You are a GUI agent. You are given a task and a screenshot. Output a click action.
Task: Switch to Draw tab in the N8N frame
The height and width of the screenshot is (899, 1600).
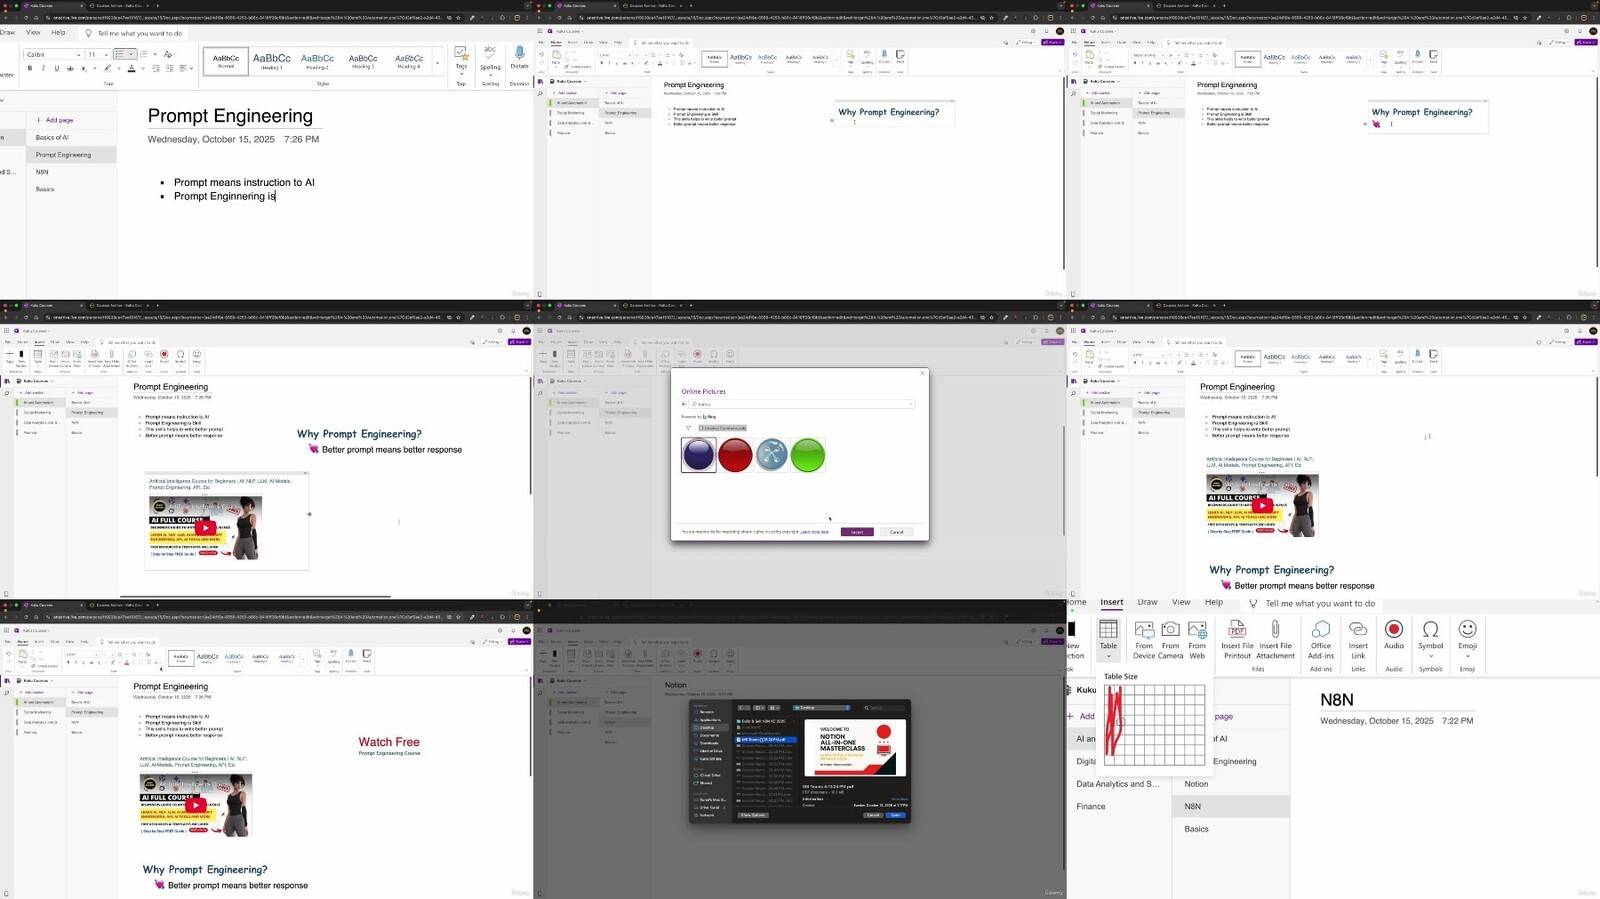[1147, 603]
